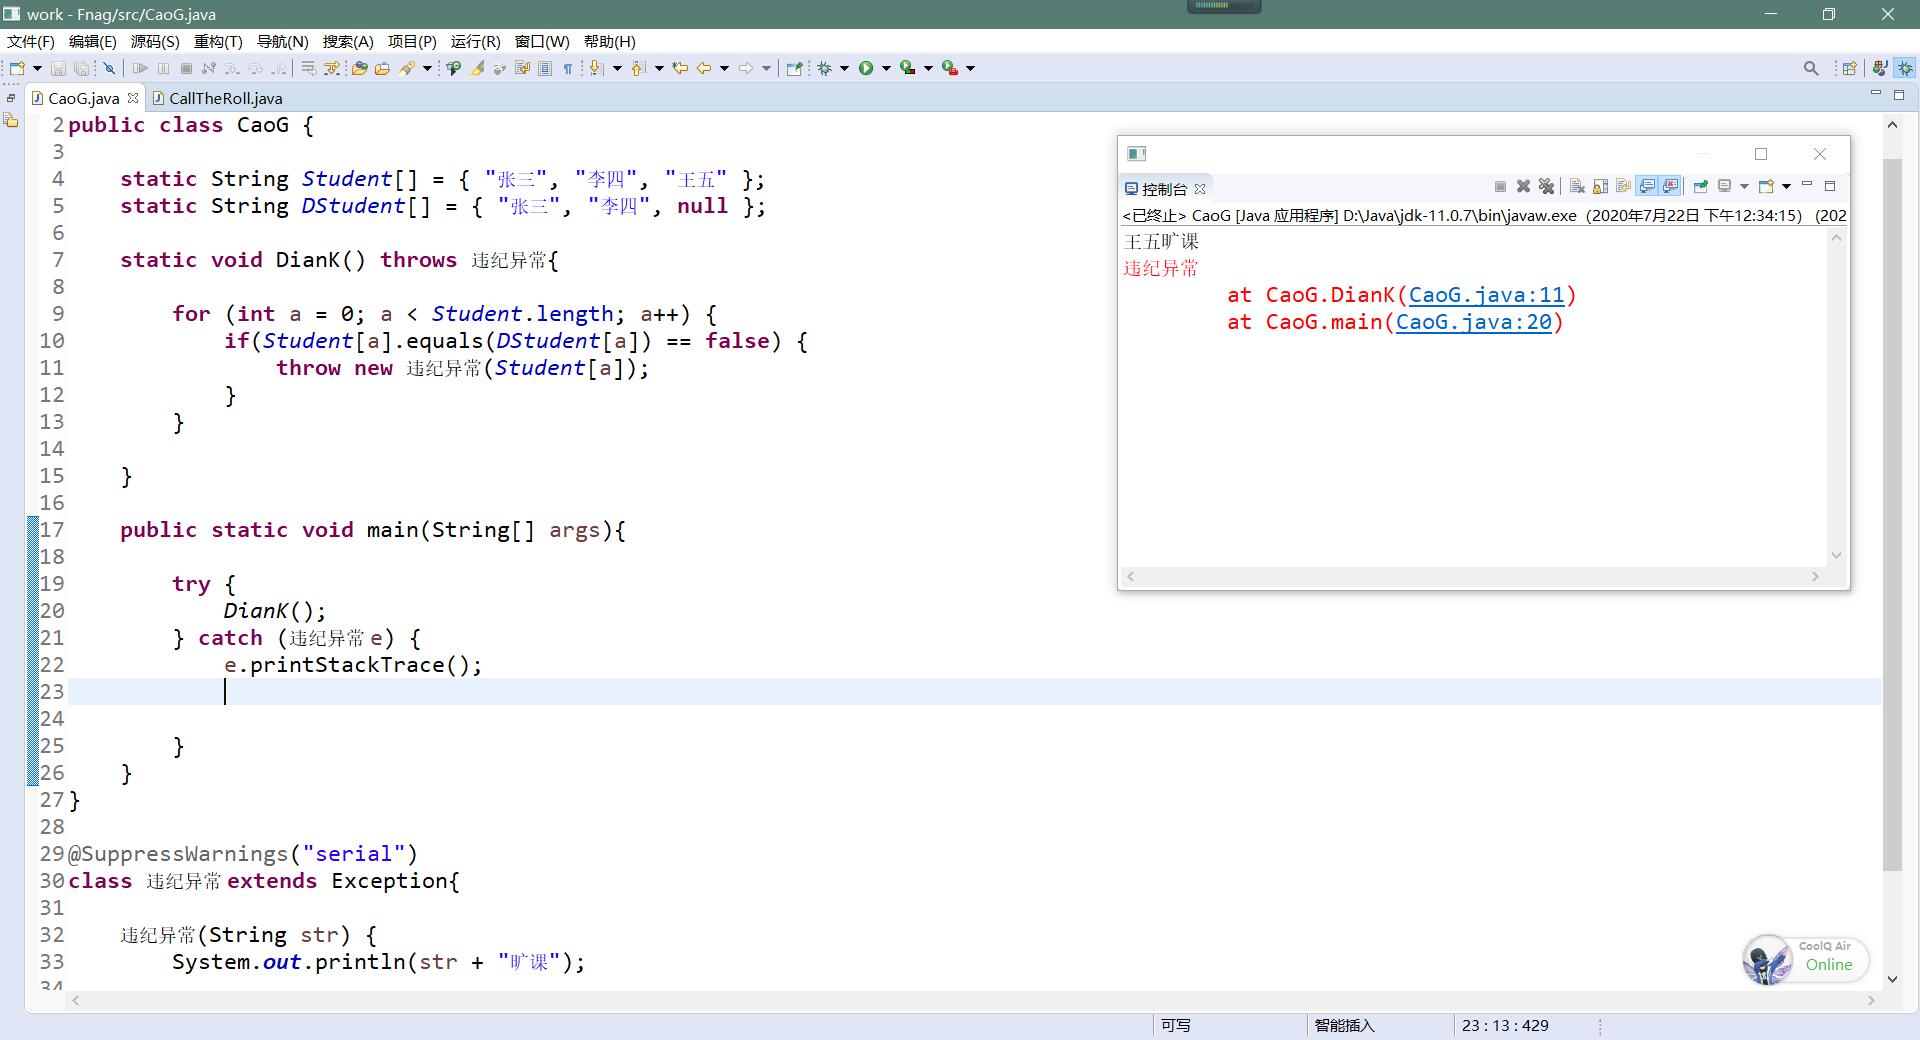The width and height of the screenshot is (1920, 1040).
Task: Toggle Show Console on standard error
Action: click(x=1670, y=186)
